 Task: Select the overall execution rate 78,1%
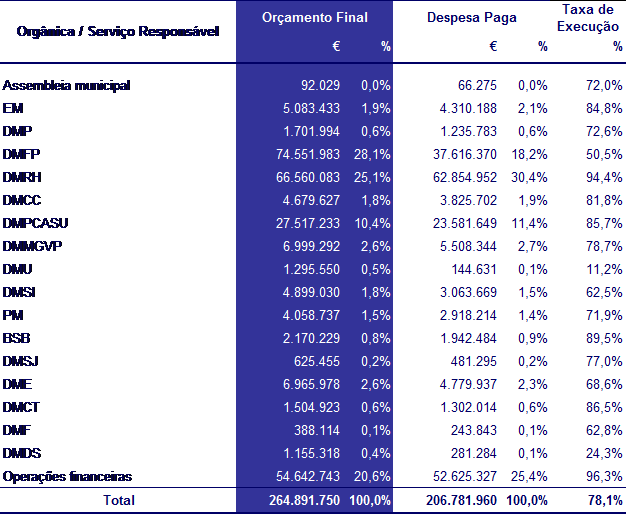point(605,500)
